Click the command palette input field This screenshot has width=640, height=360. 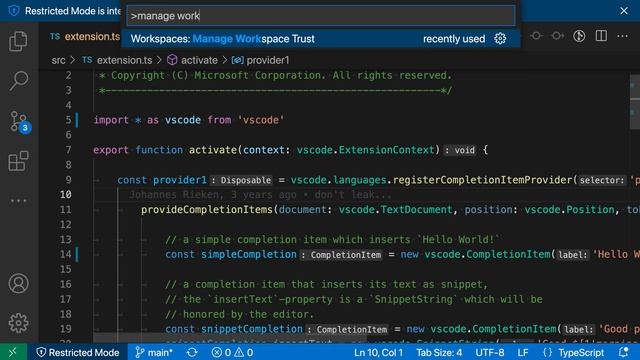321,16
